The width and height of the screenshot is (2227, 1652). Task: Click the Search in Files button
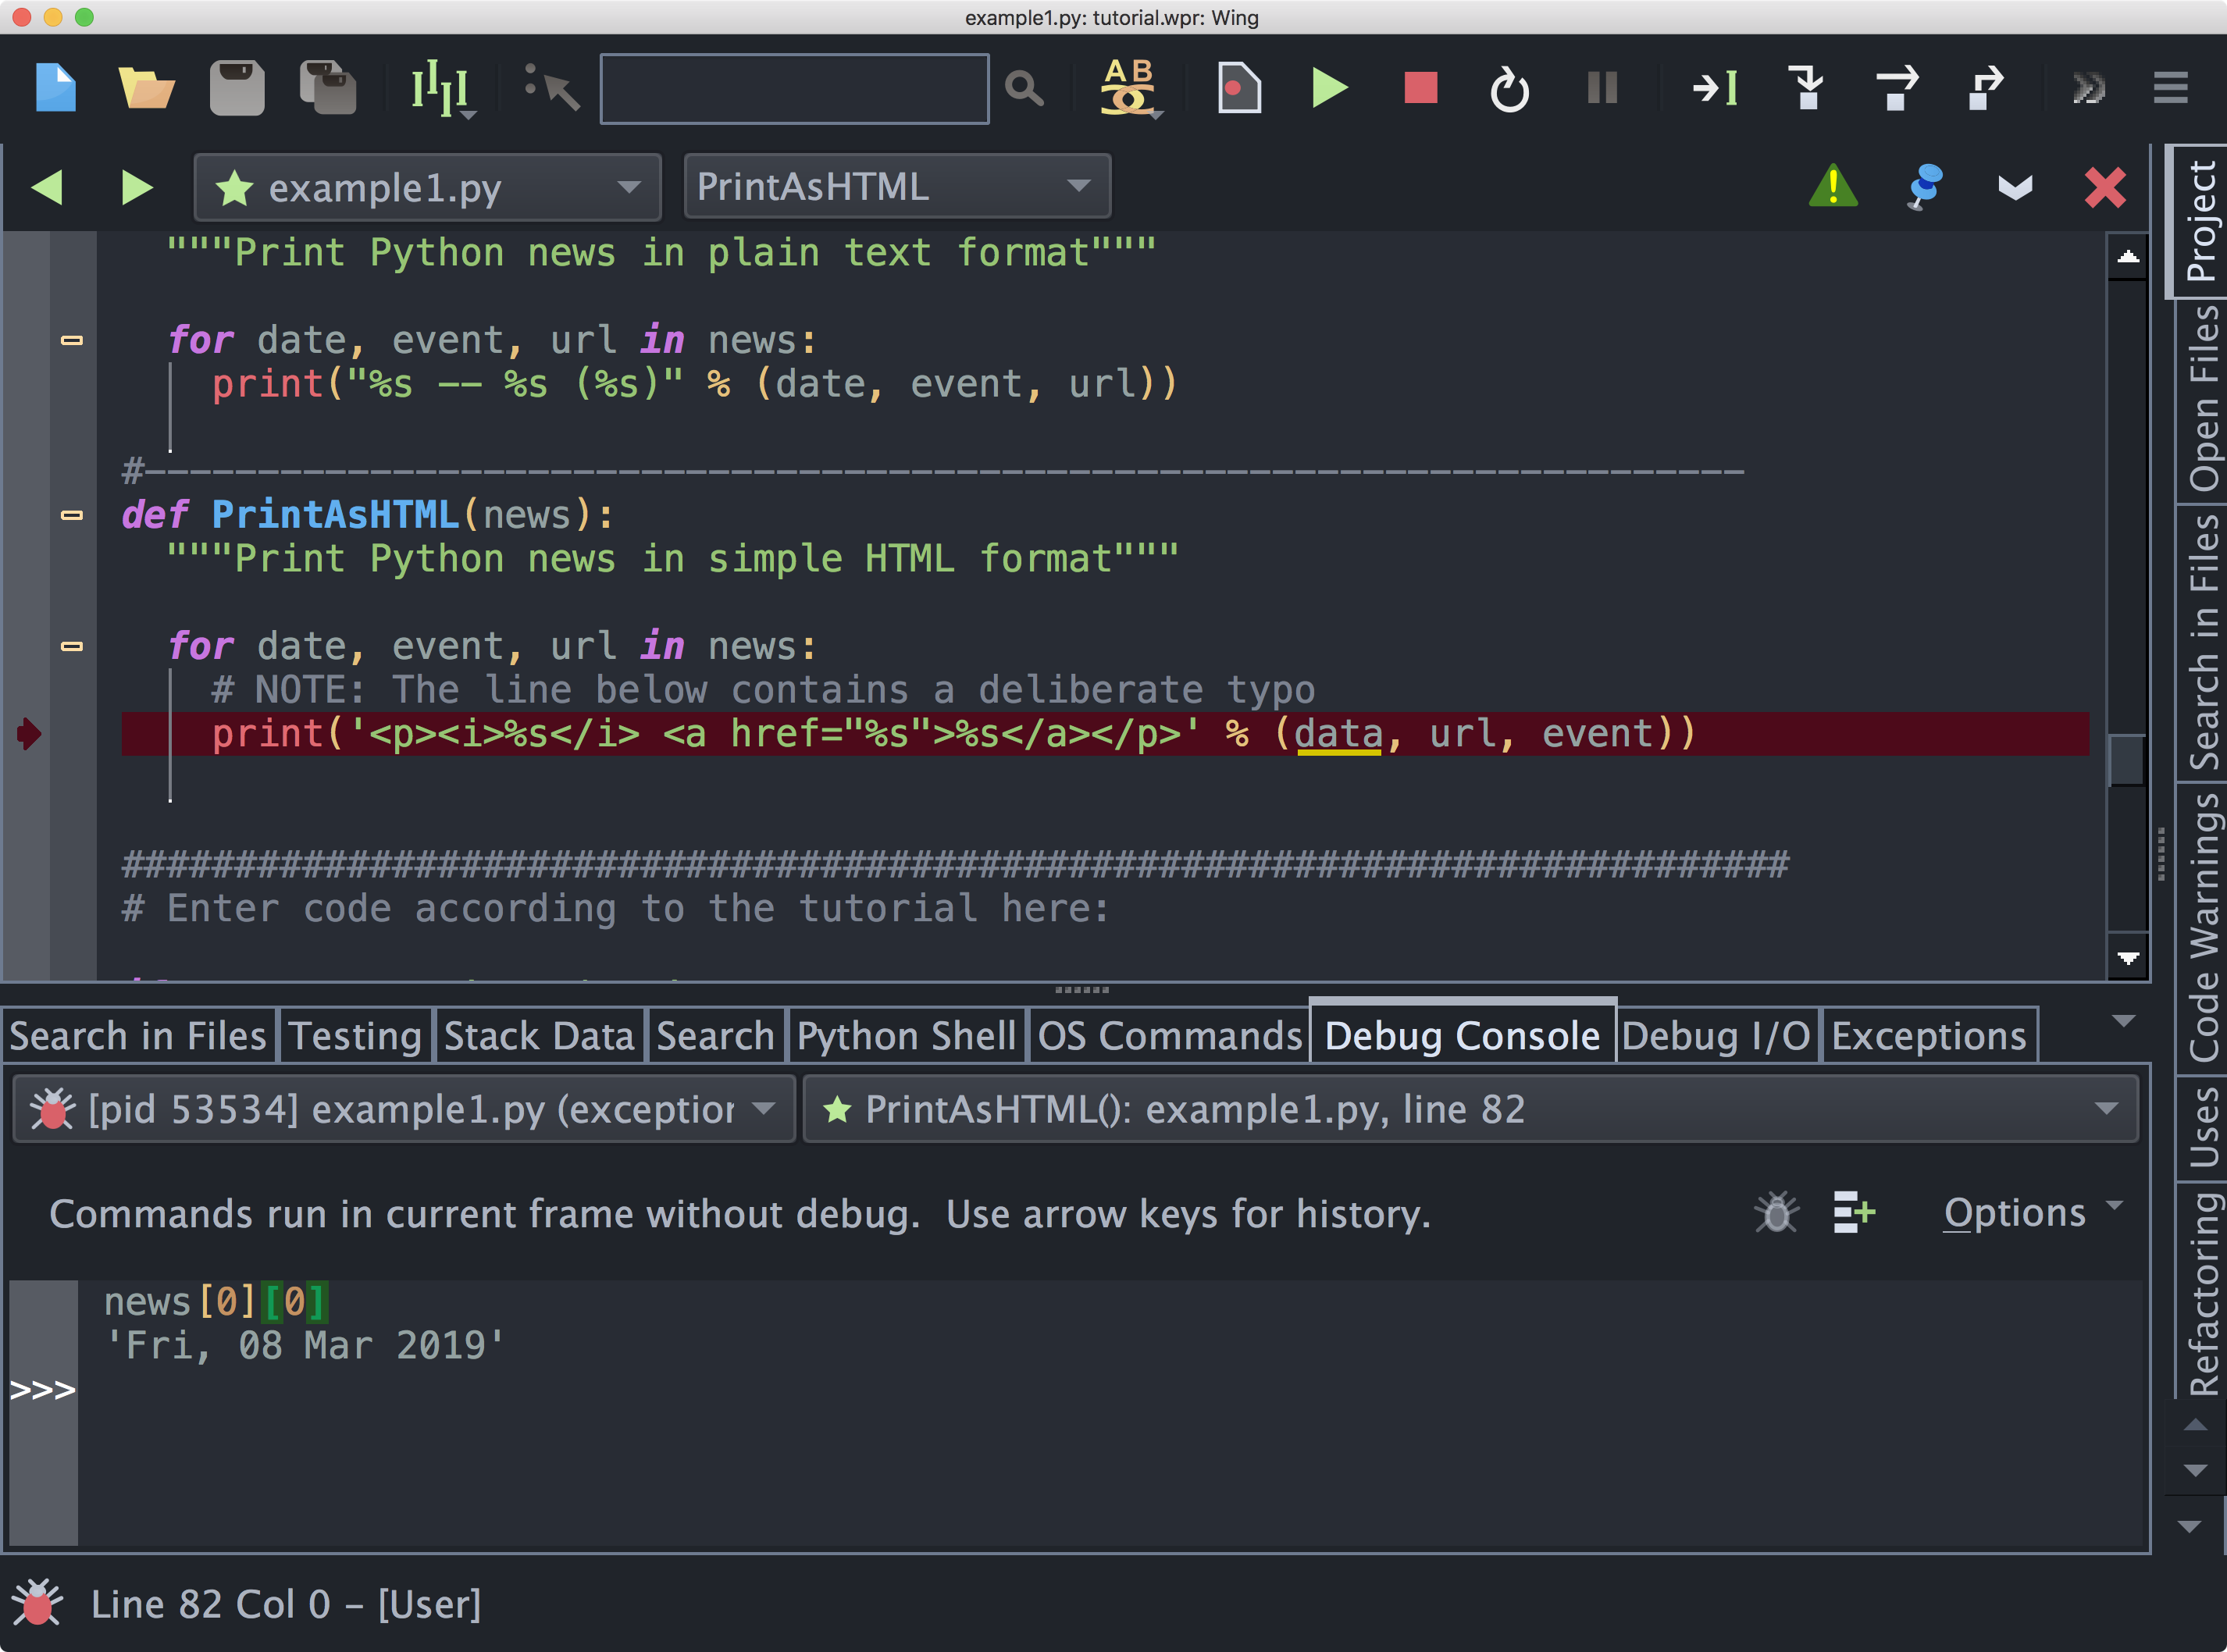pyautogui.click(x=139, y=1036)
